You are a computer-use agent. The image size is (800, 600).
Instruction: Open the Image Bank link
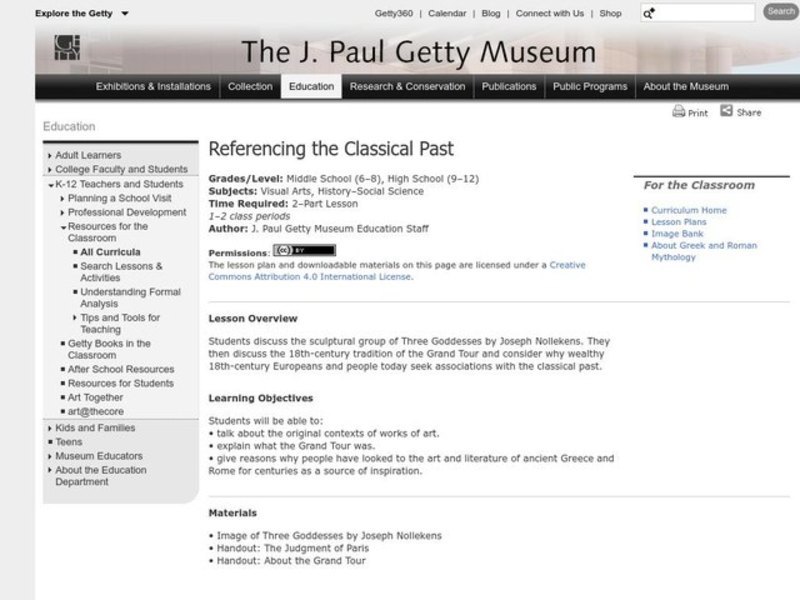click(676, 233)
